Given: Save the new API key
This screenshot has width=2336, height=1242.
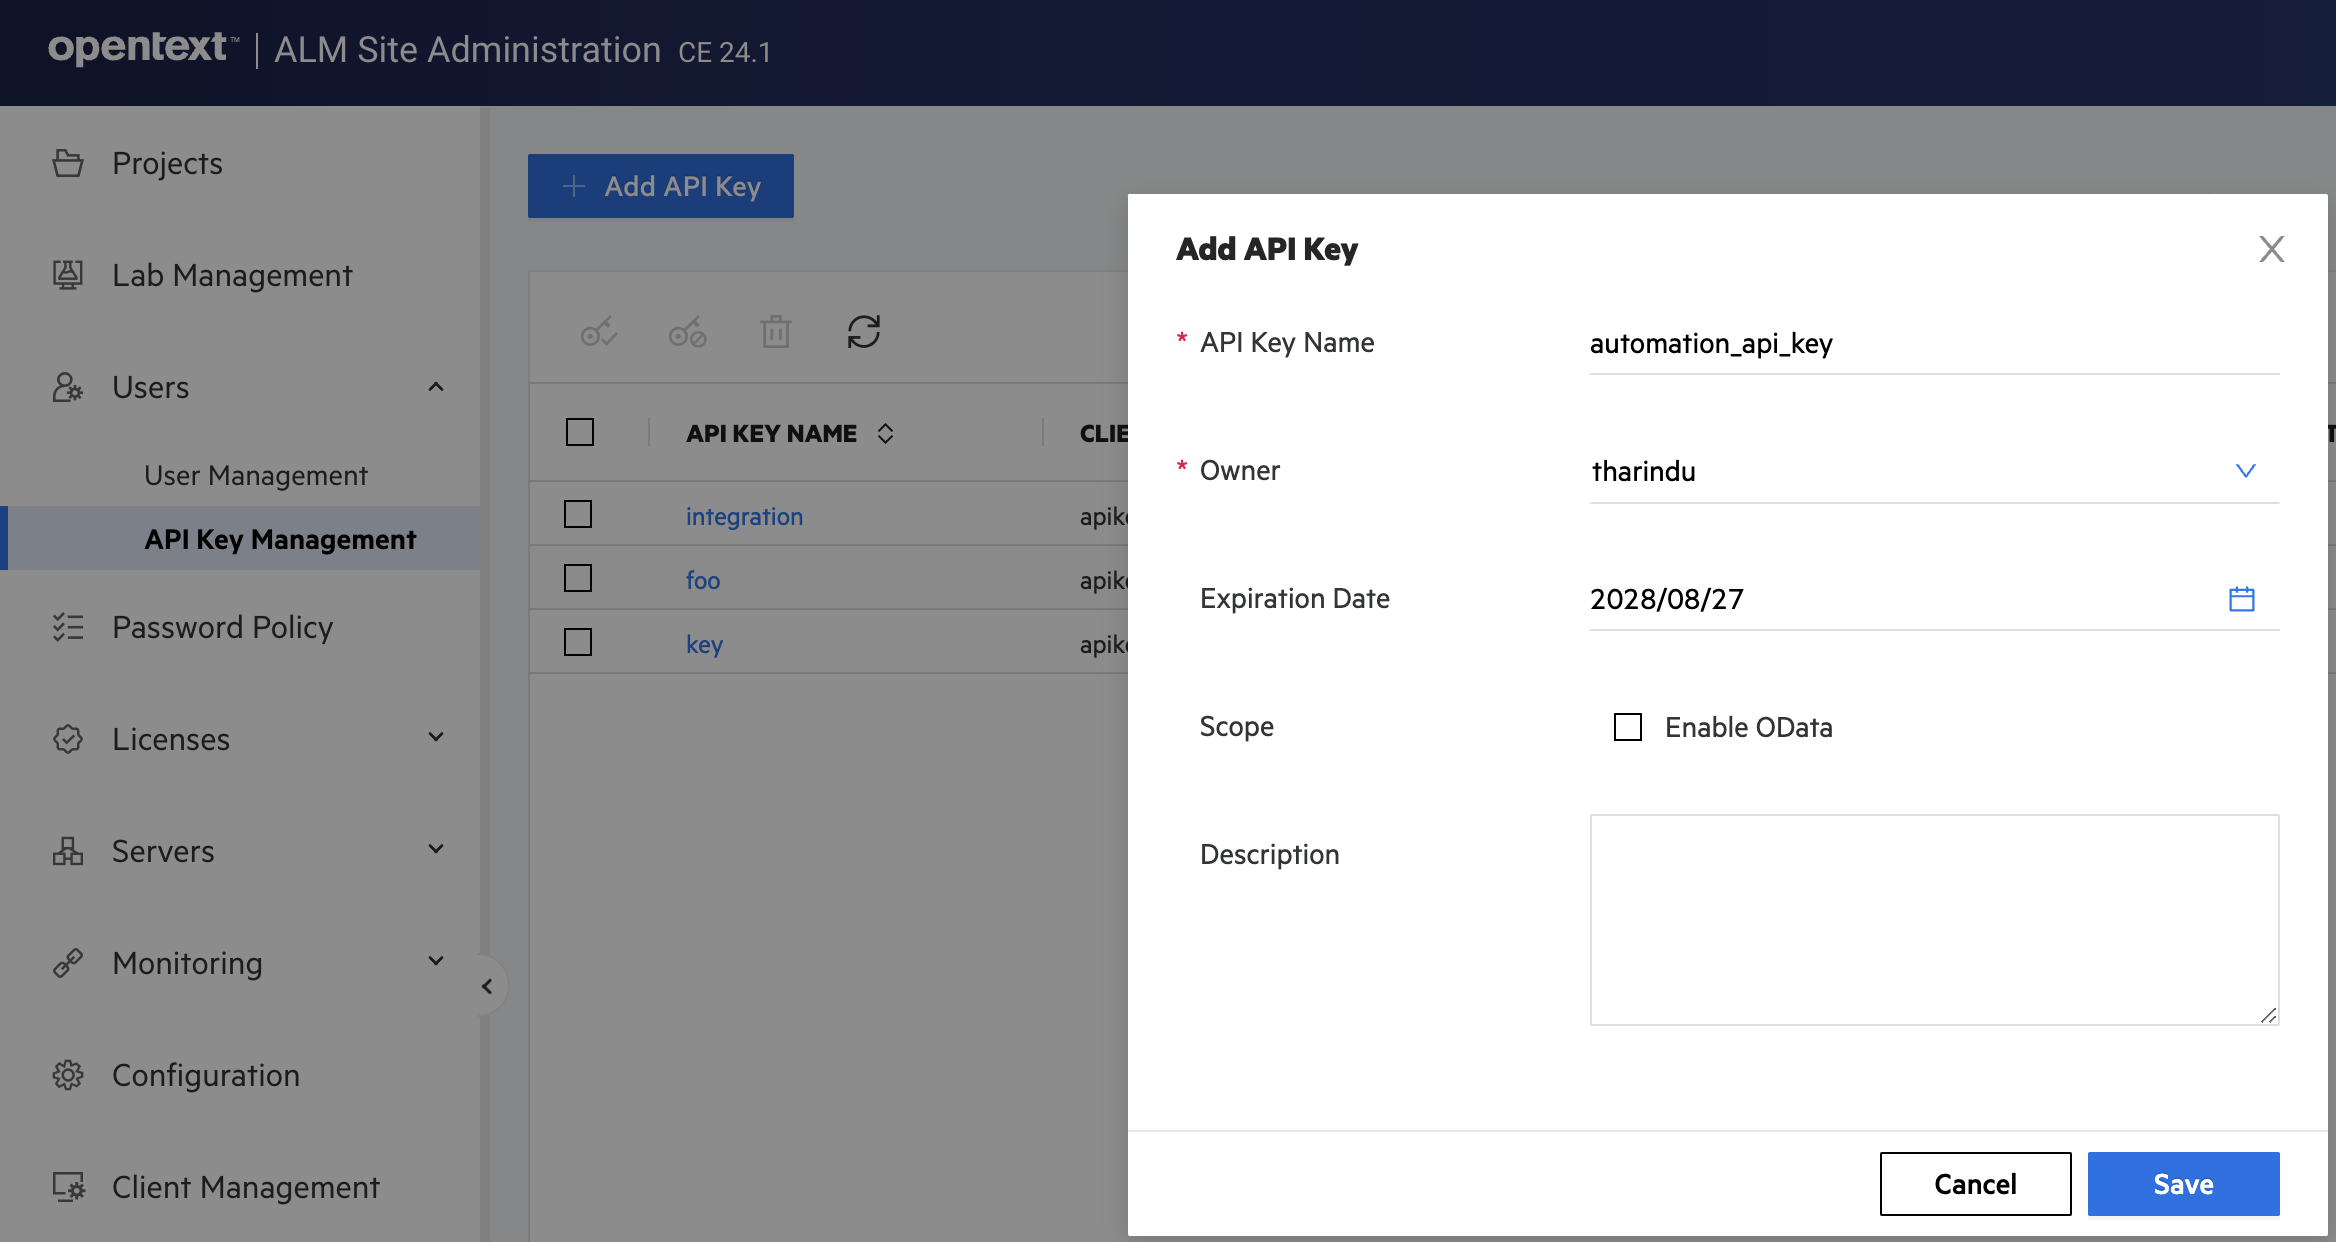Looking at the screenshot, I should (2183, 1183).
